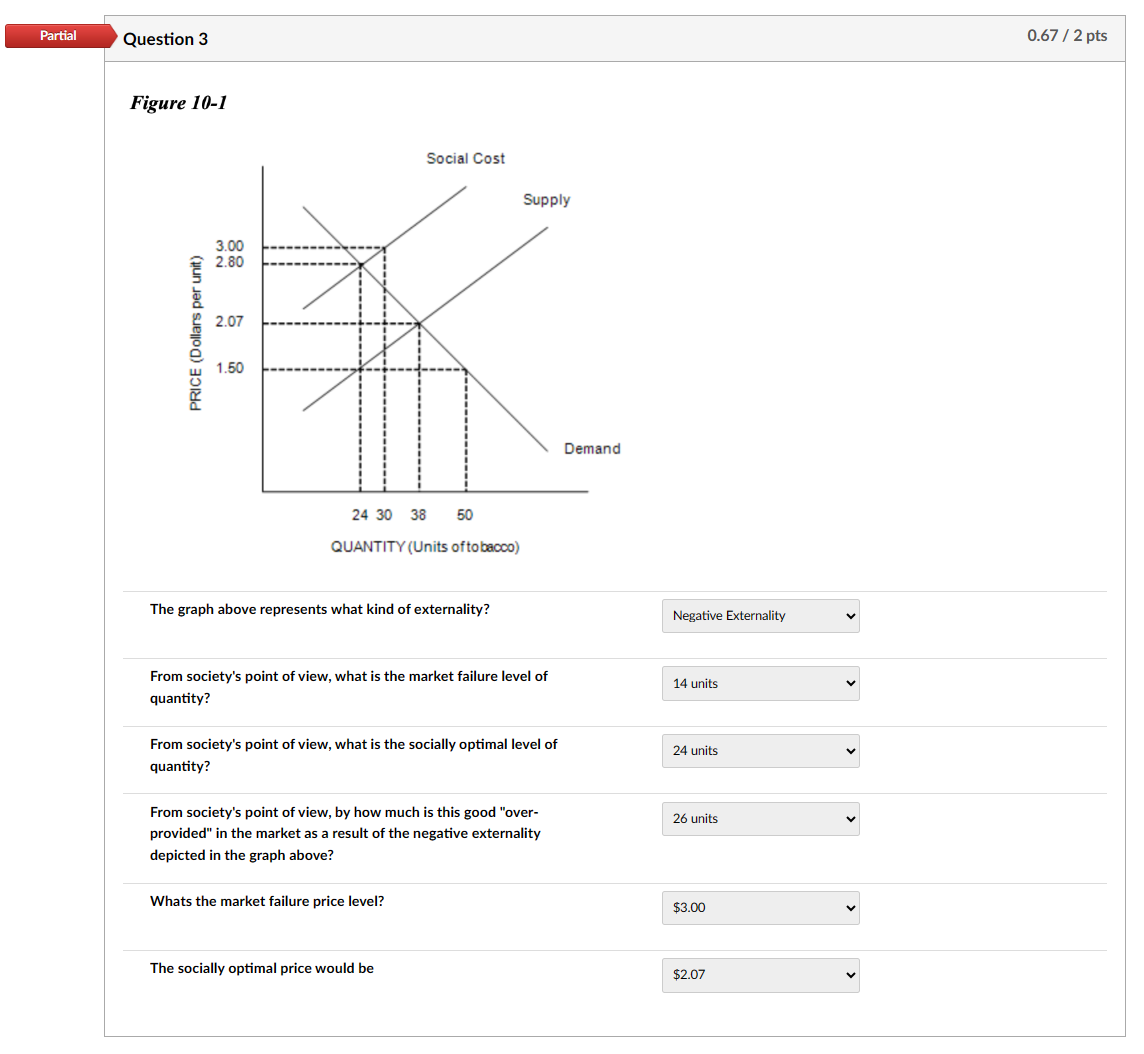Screen dimensions: 1144x1054
Task: Click the "Figure 10-1" title text
Action: tap(178, 102)
